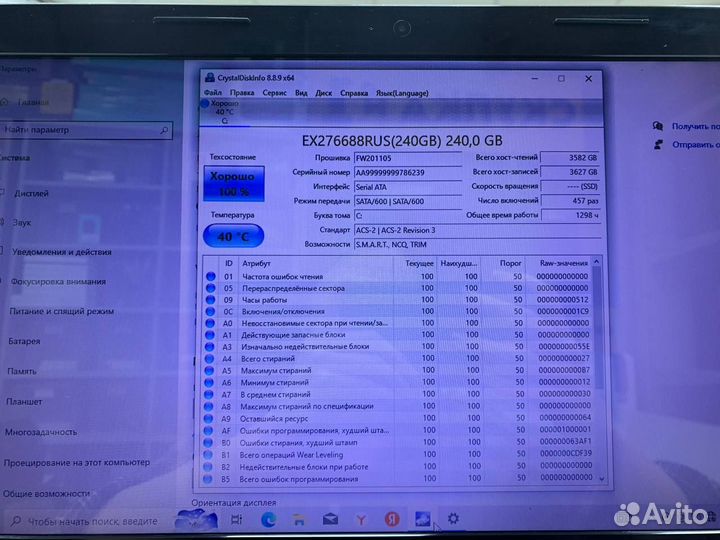Open Уведомления и действия in Settings
The image size is (720, 540).
[62, 252]
